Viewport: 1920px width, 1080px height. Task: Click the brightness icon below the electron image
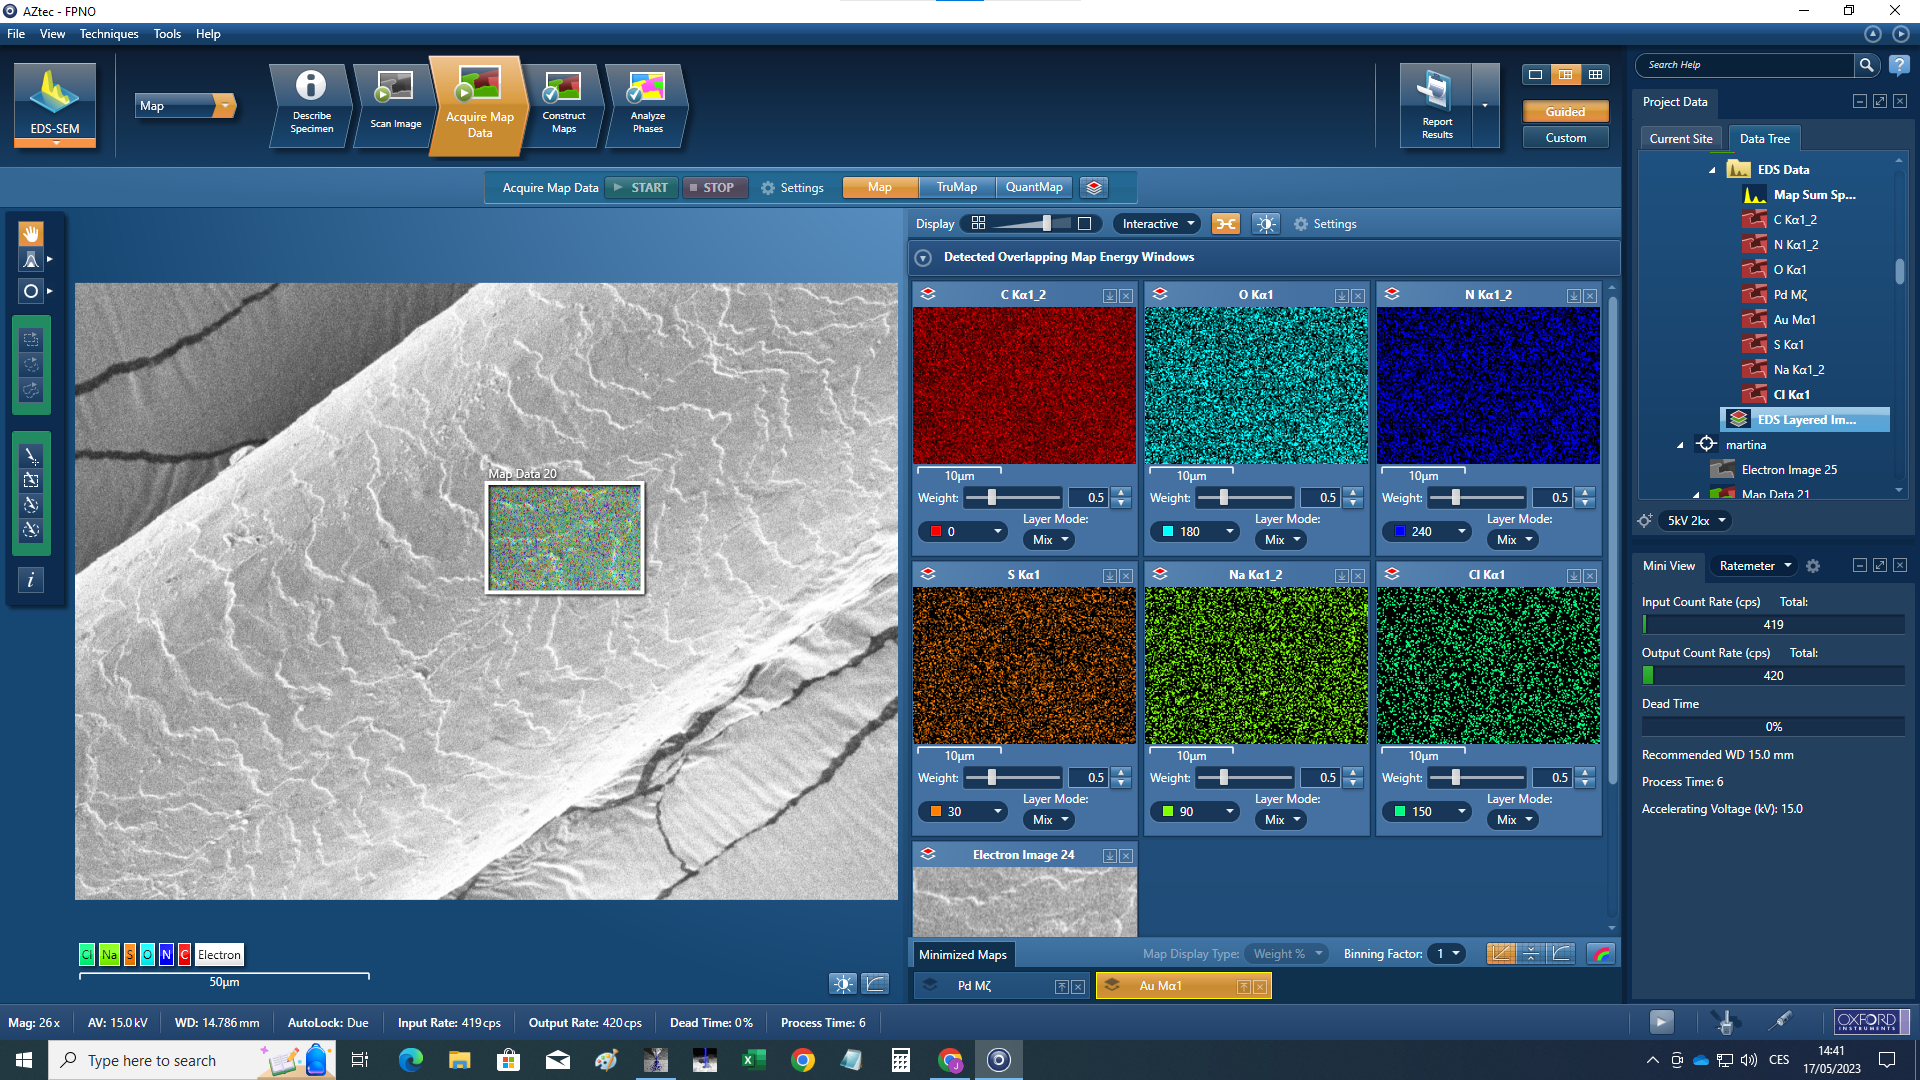843,984
